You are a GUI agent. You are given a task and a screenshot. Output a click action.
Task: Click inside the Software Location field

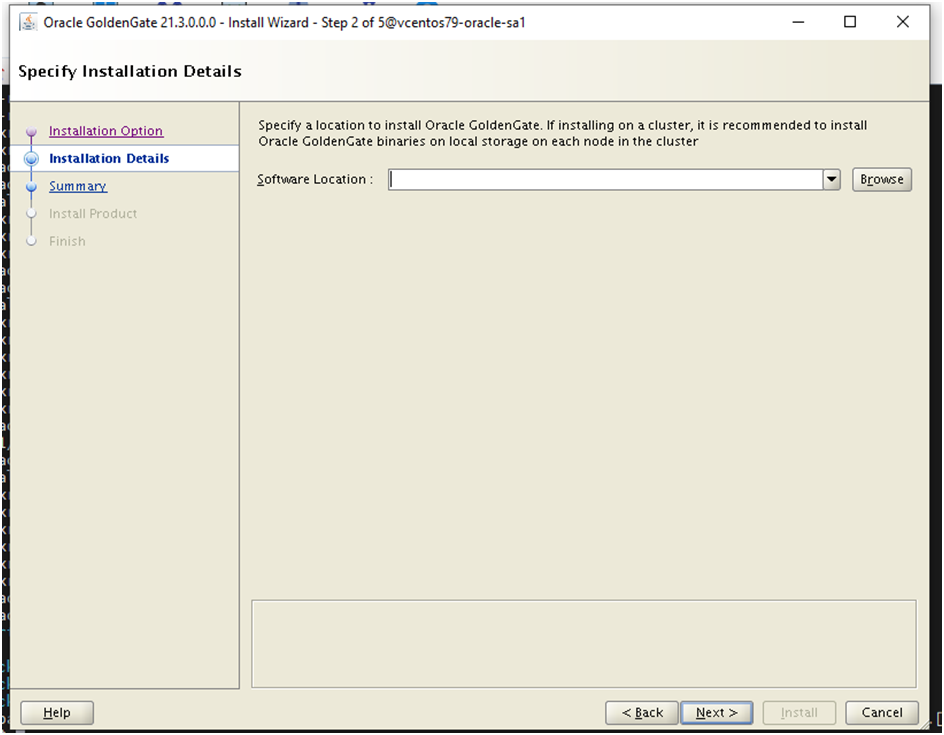pos(606,179)
